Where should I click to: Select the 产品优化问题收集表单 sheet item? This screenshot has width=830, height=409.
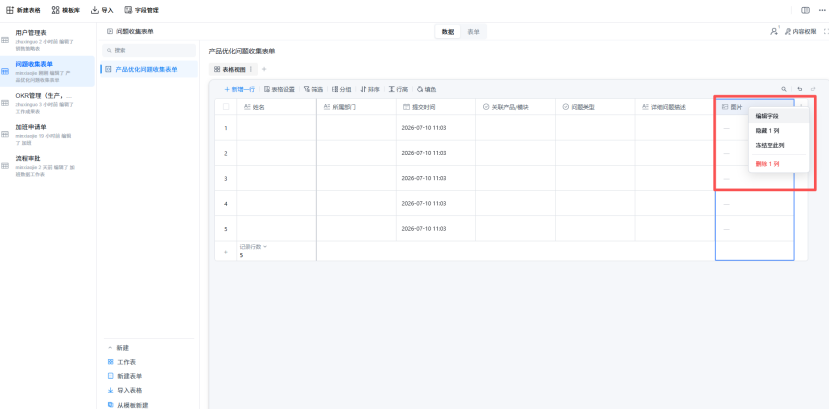click(149, 69)
